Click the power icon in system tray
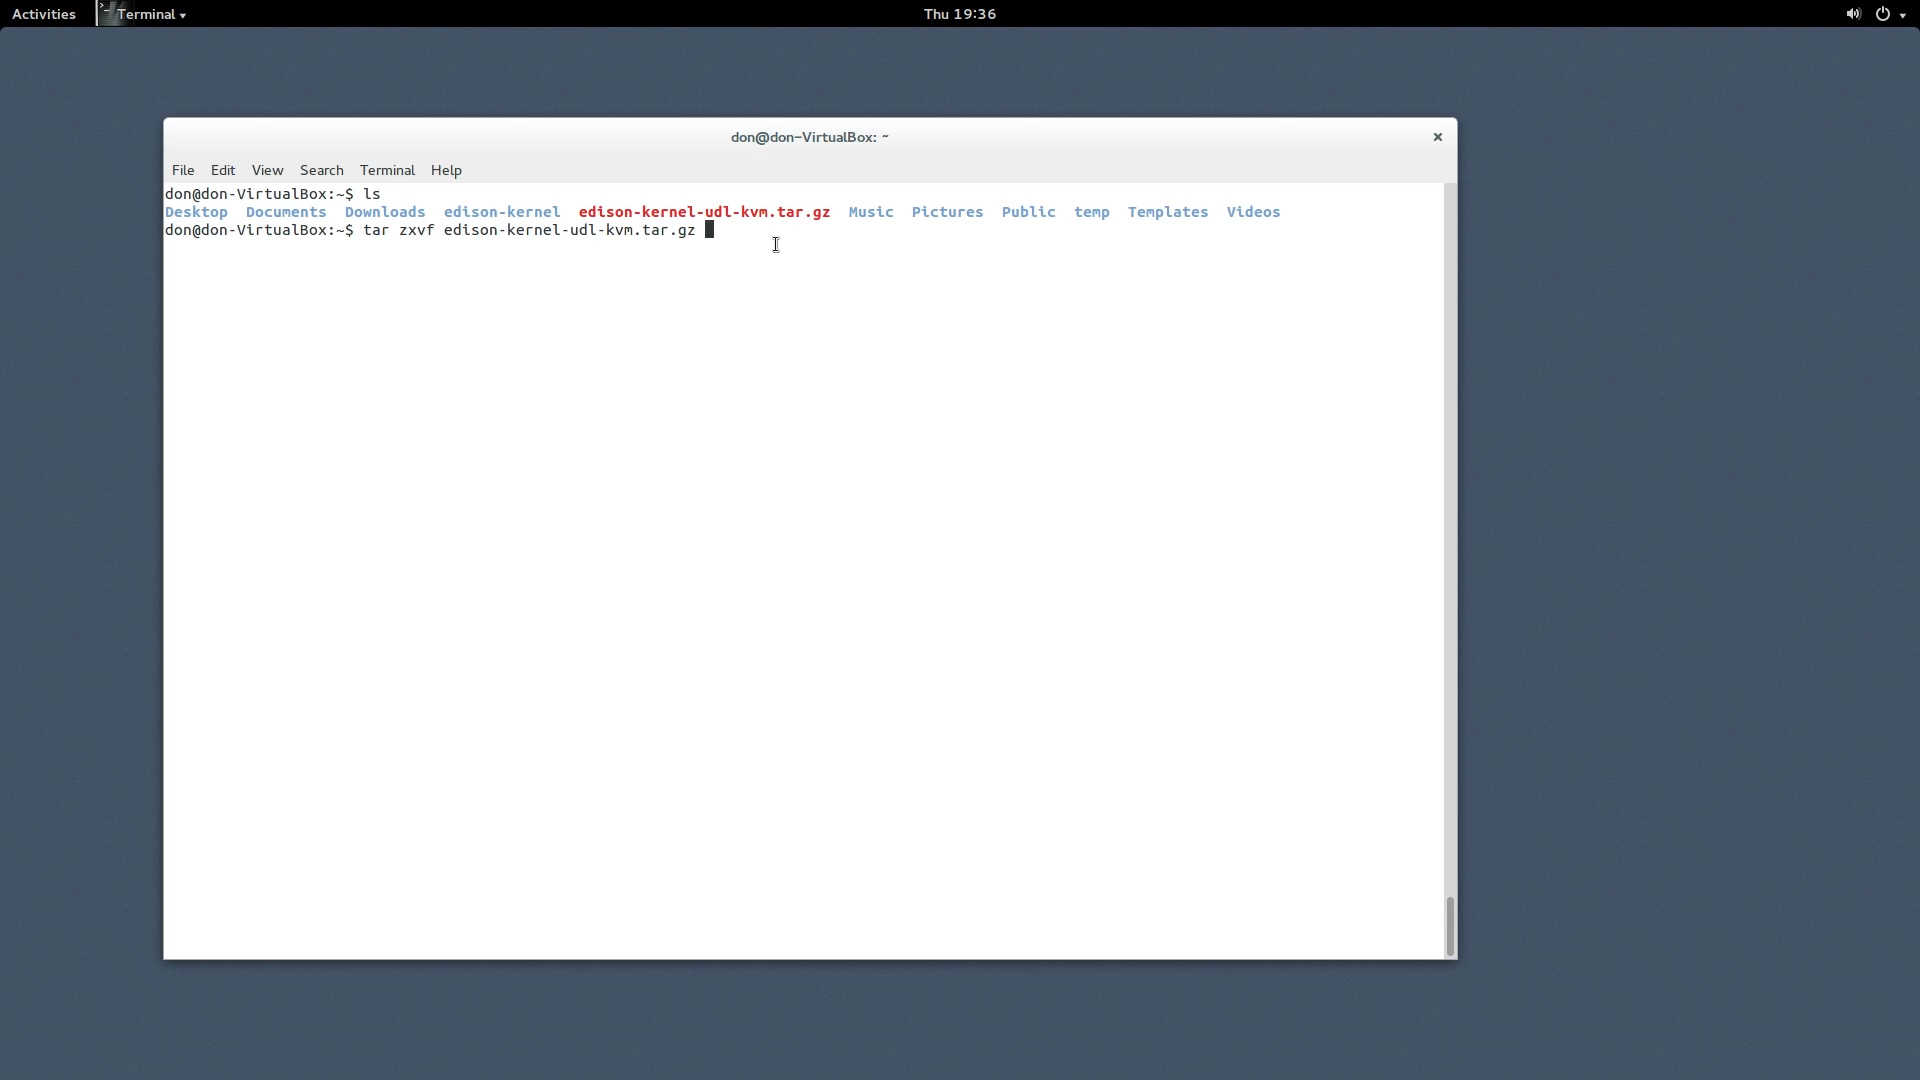The width and height of the screenshot is (1920, 1080). point(1883,14)
